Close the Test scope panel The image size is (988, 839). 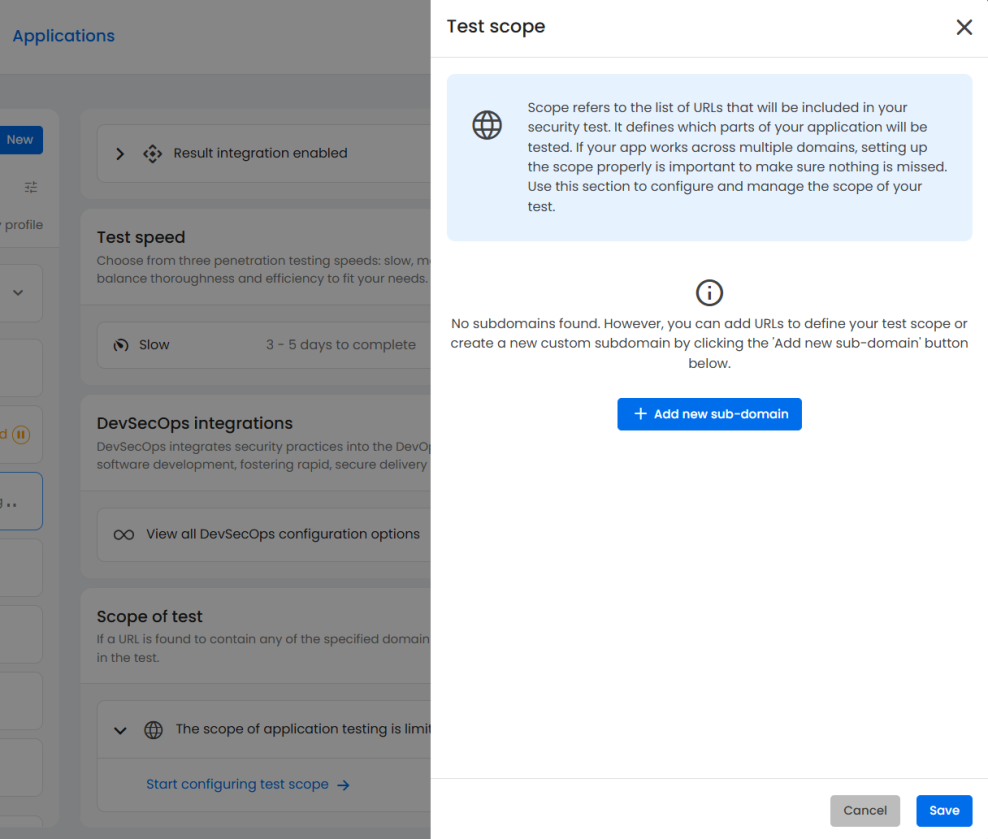click(963, 27)
